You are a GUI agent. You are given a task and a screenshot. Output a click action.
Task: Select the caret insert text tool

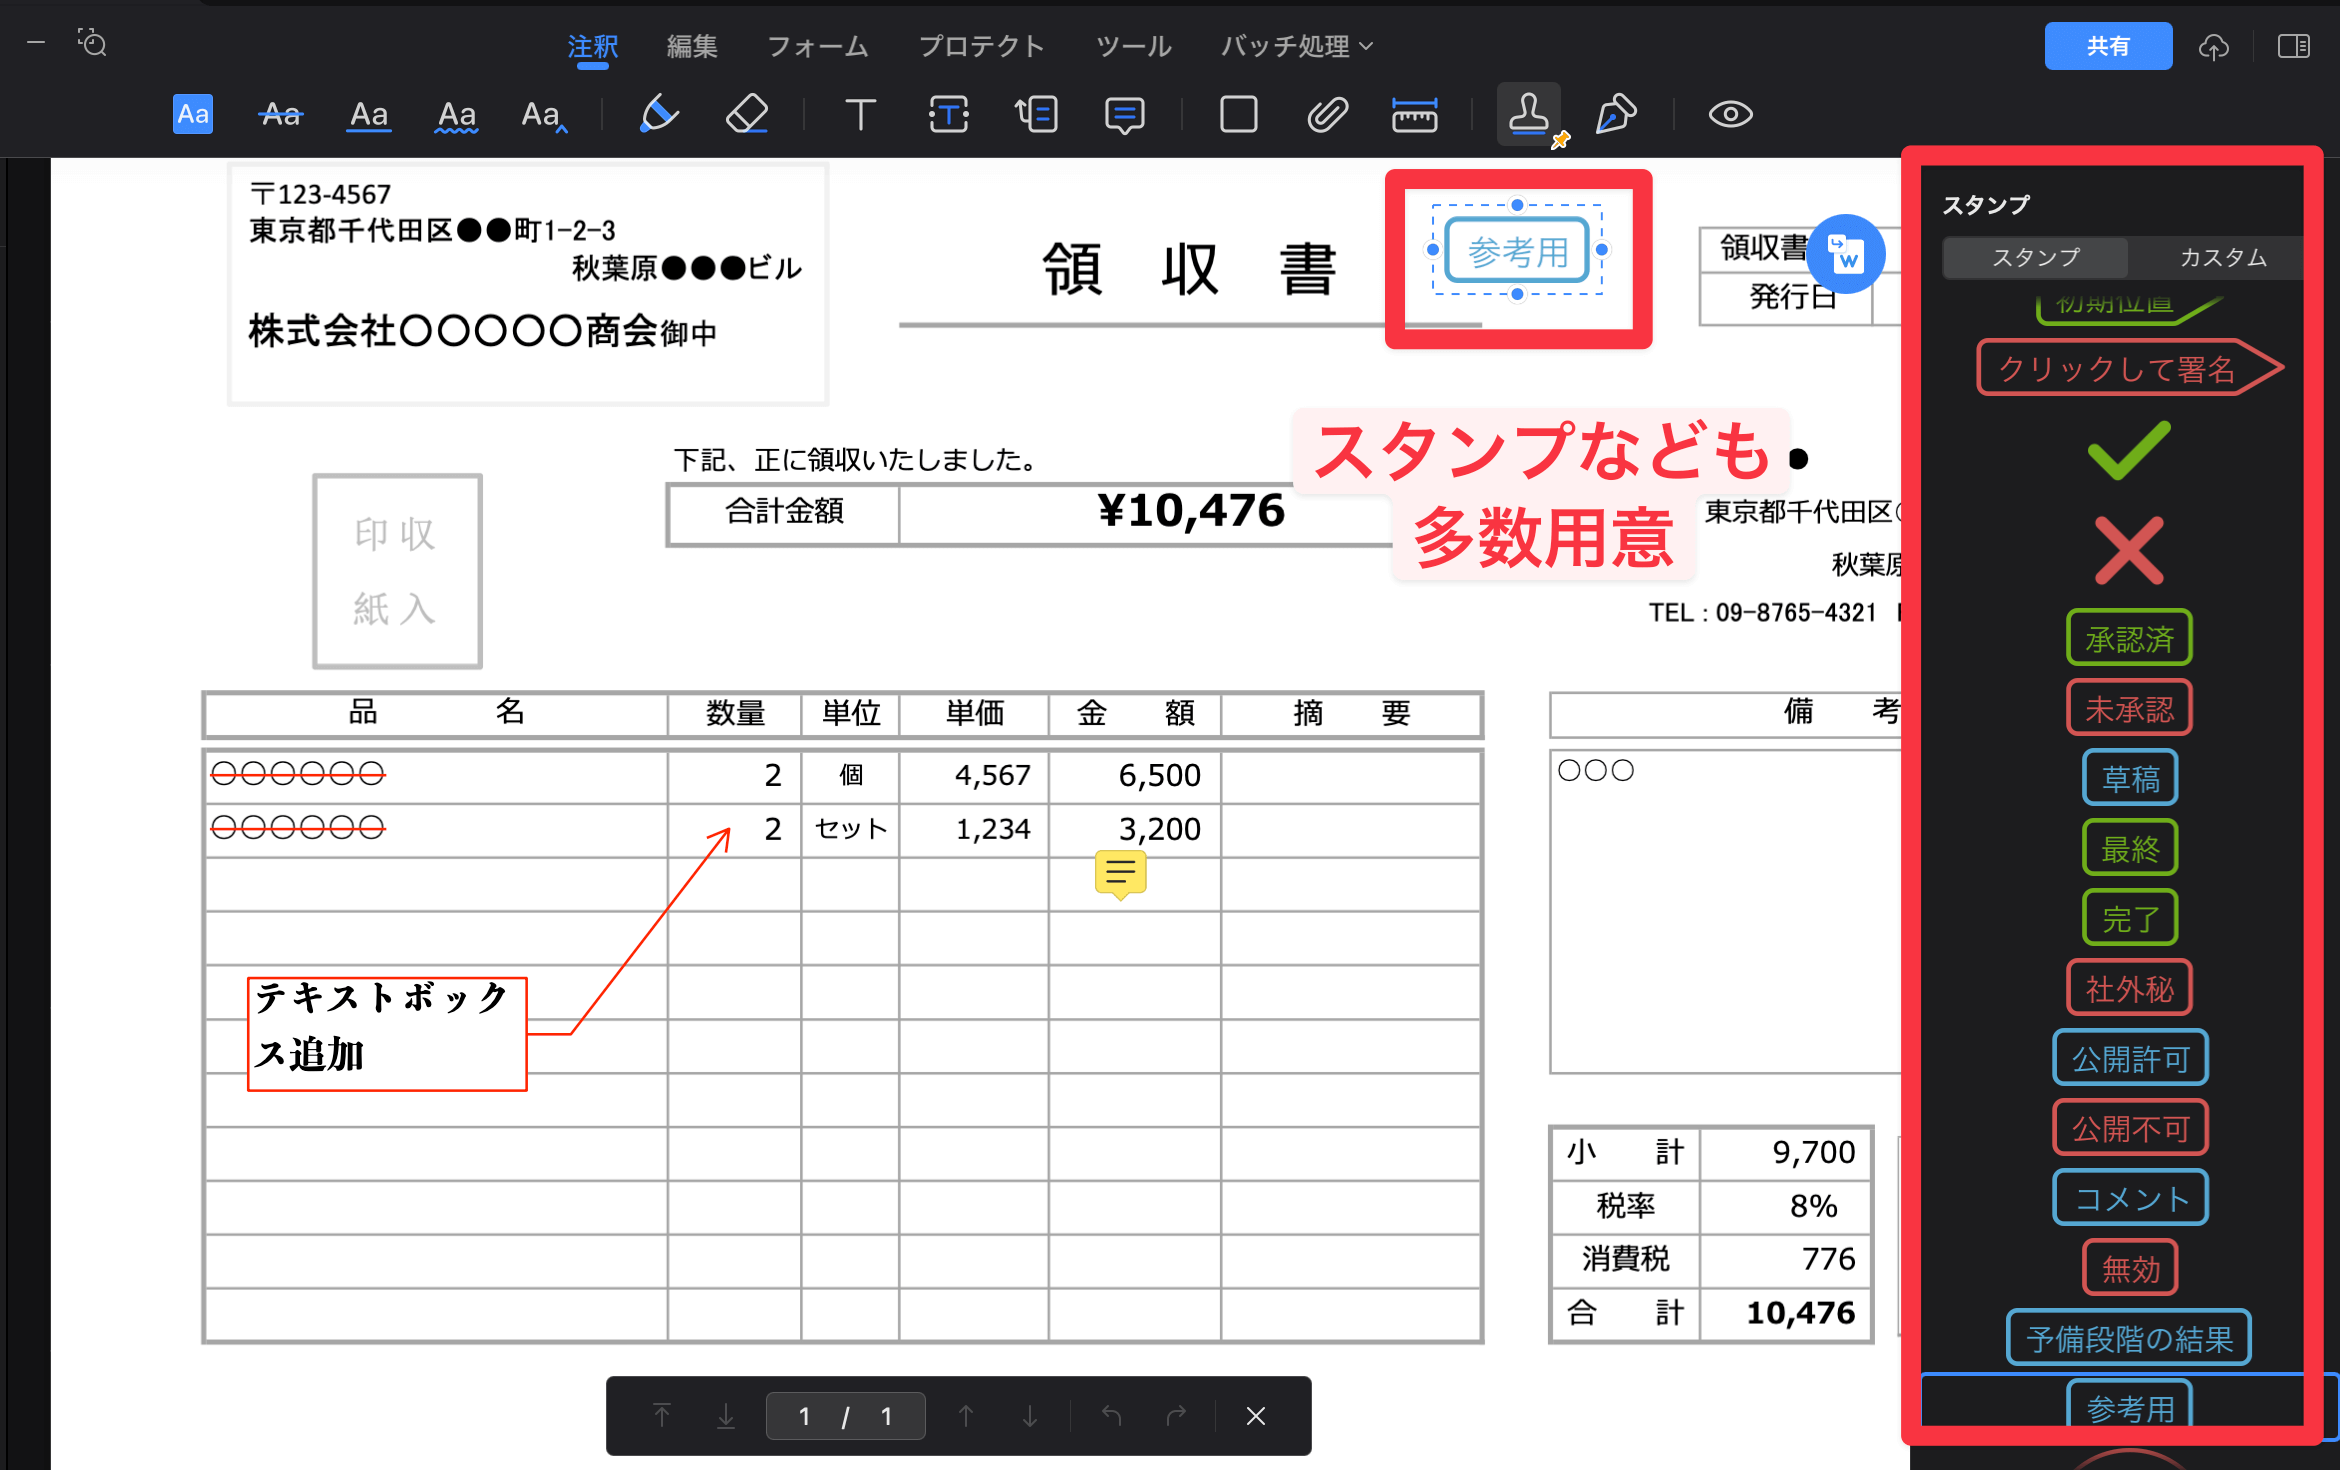(544, 115)
